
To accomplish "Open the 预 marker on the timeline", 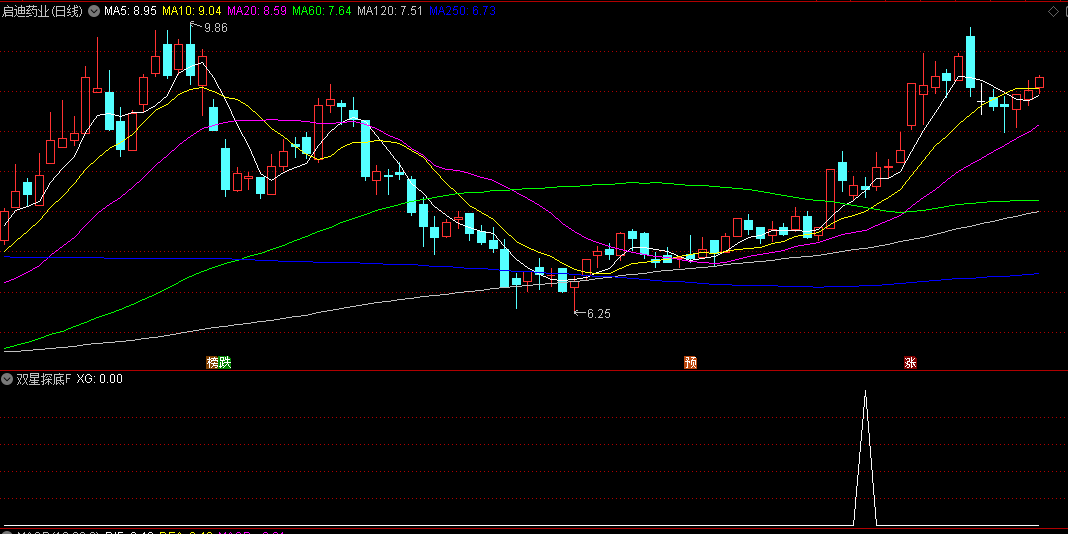I will coord(691,362).
